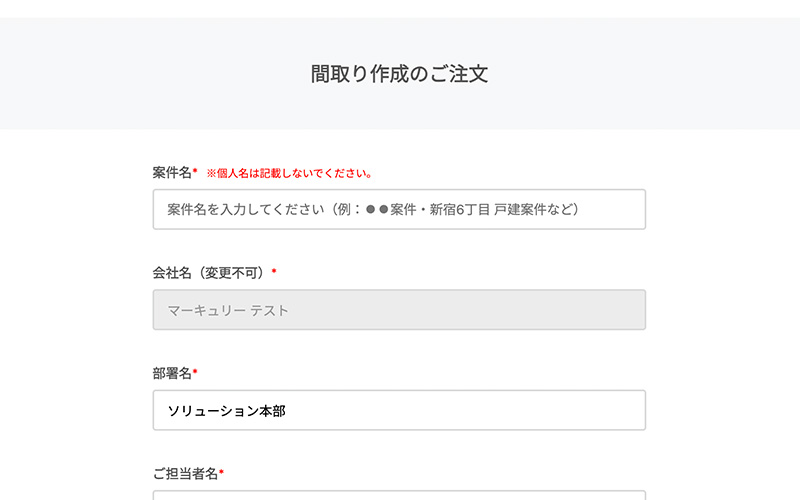
Task: Click the マーキュリー text in company field
Action: [206, 310]
